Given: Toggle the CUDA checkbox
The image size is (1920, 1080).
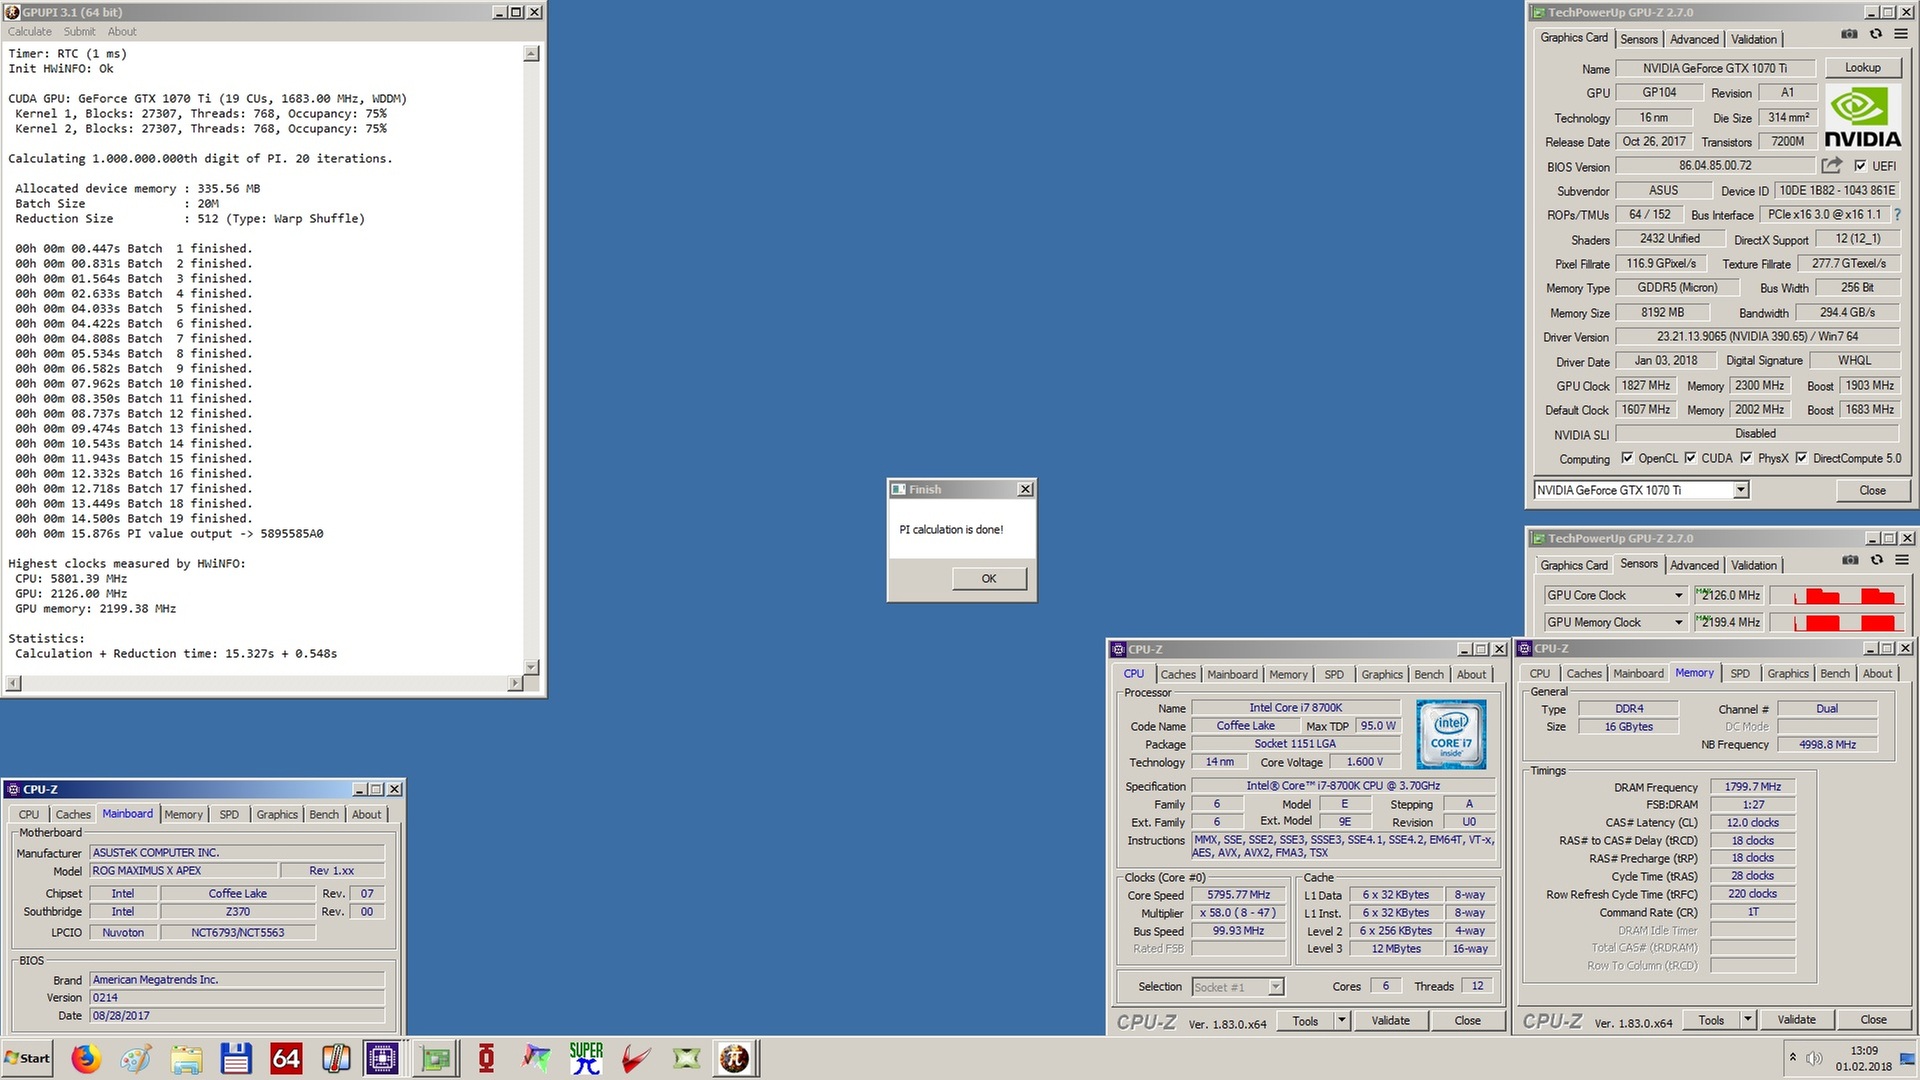Looking at the screenshot, I should point(1690,458).
